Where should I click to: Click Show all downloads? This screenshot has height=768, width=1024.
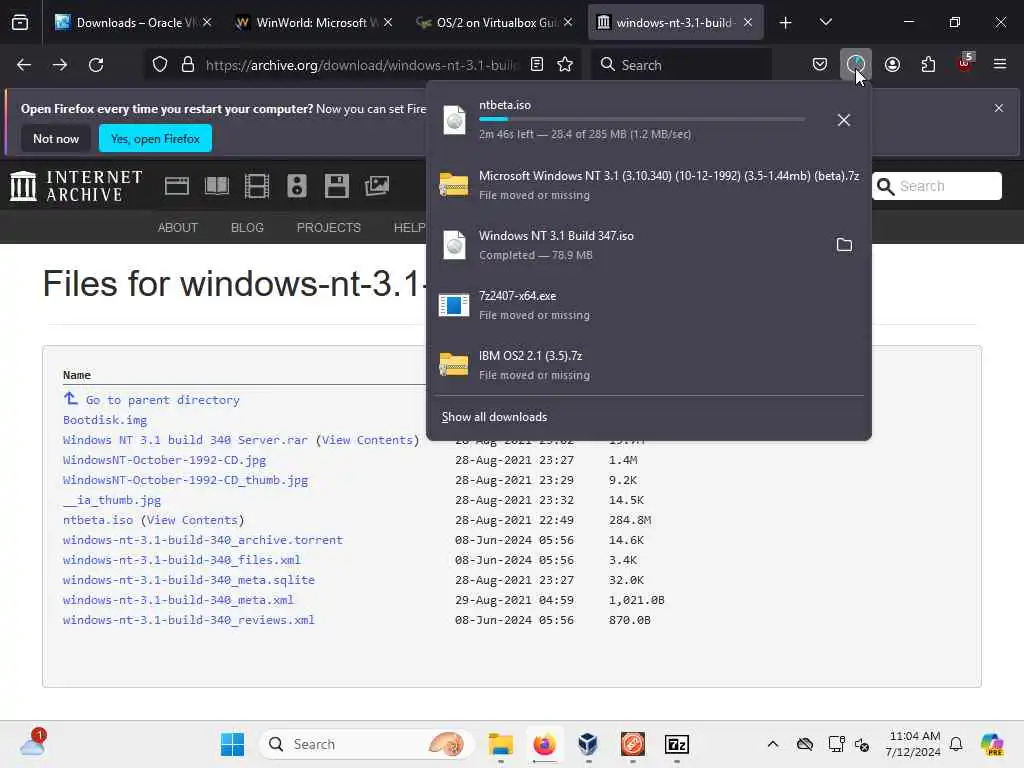(x=494, y=417)
